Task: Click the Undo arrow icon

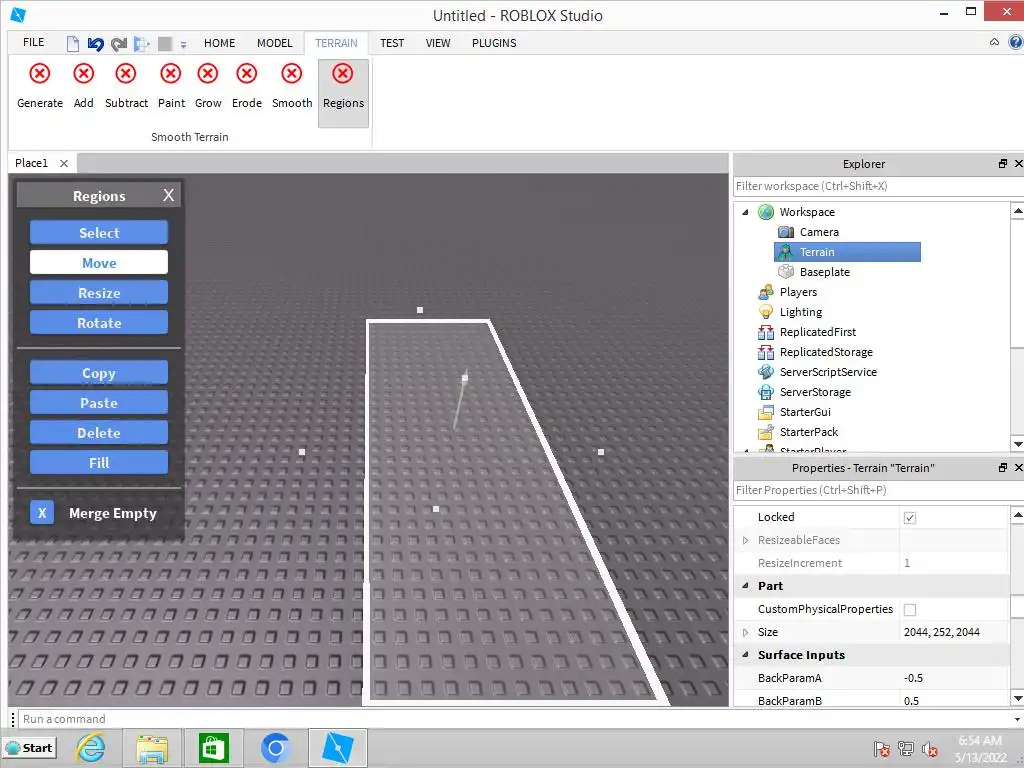Action: tap(95, 43)
